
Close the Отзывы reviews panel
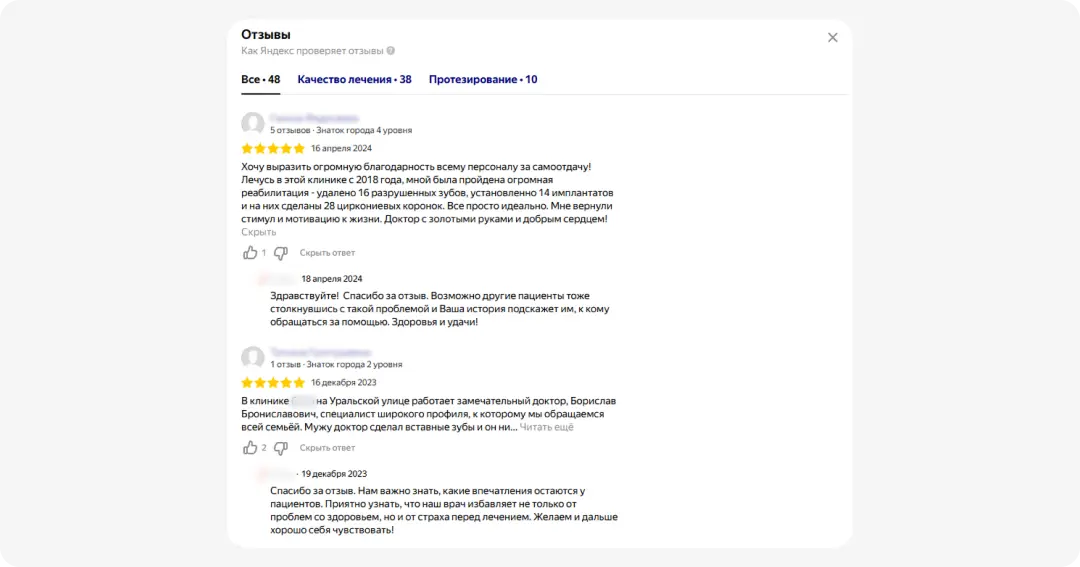tap(832, 38)
